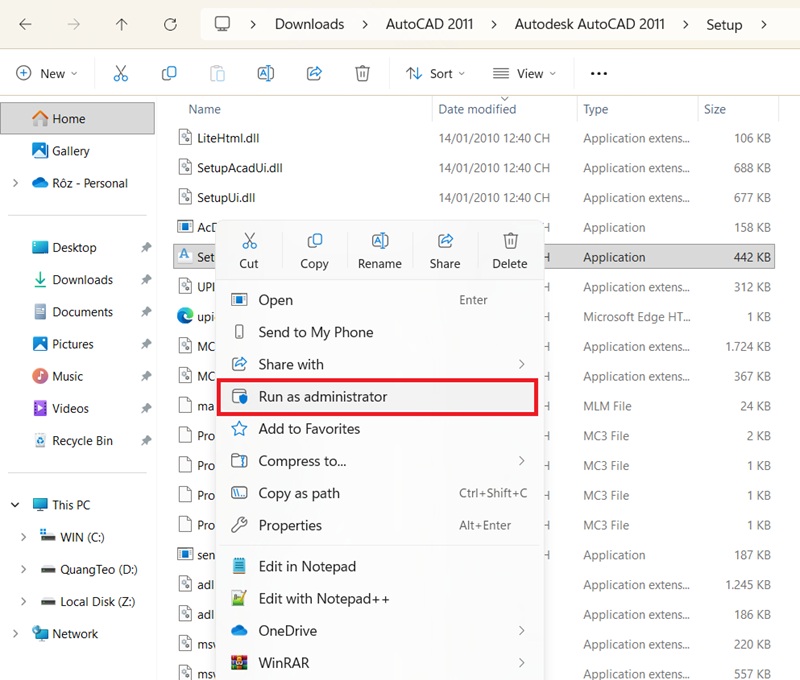Click the Copy icon in the toolbar

coord(169,73)
